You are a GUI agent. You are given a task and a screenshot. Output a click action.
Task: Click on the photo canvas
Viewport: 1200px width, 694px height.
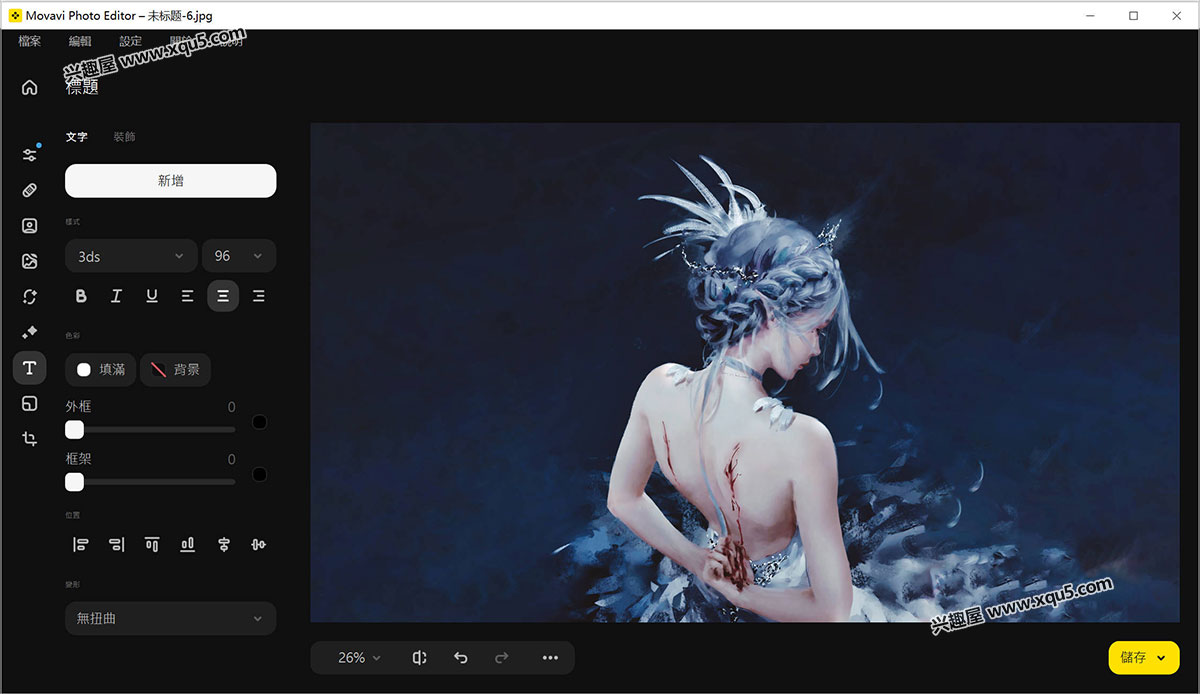[x=745, y=372]
